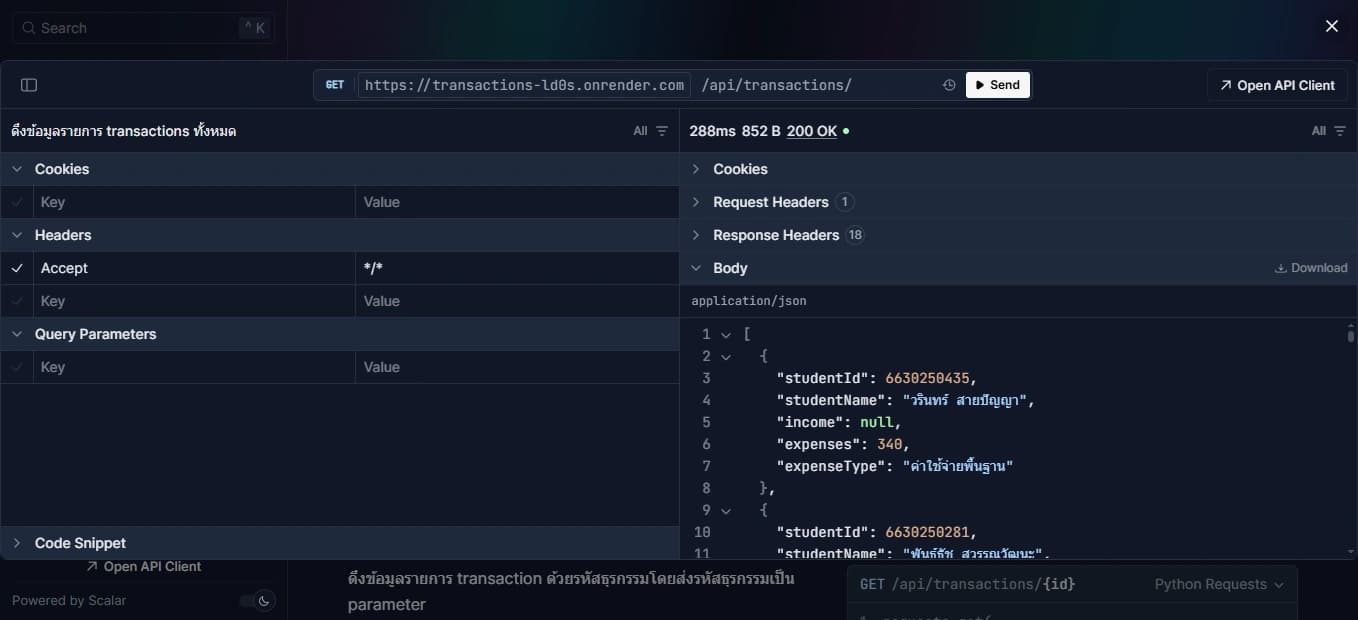Screen dimensions: 1358x620
Task: Collapse the JSON object at line 2
Action: 726,356
